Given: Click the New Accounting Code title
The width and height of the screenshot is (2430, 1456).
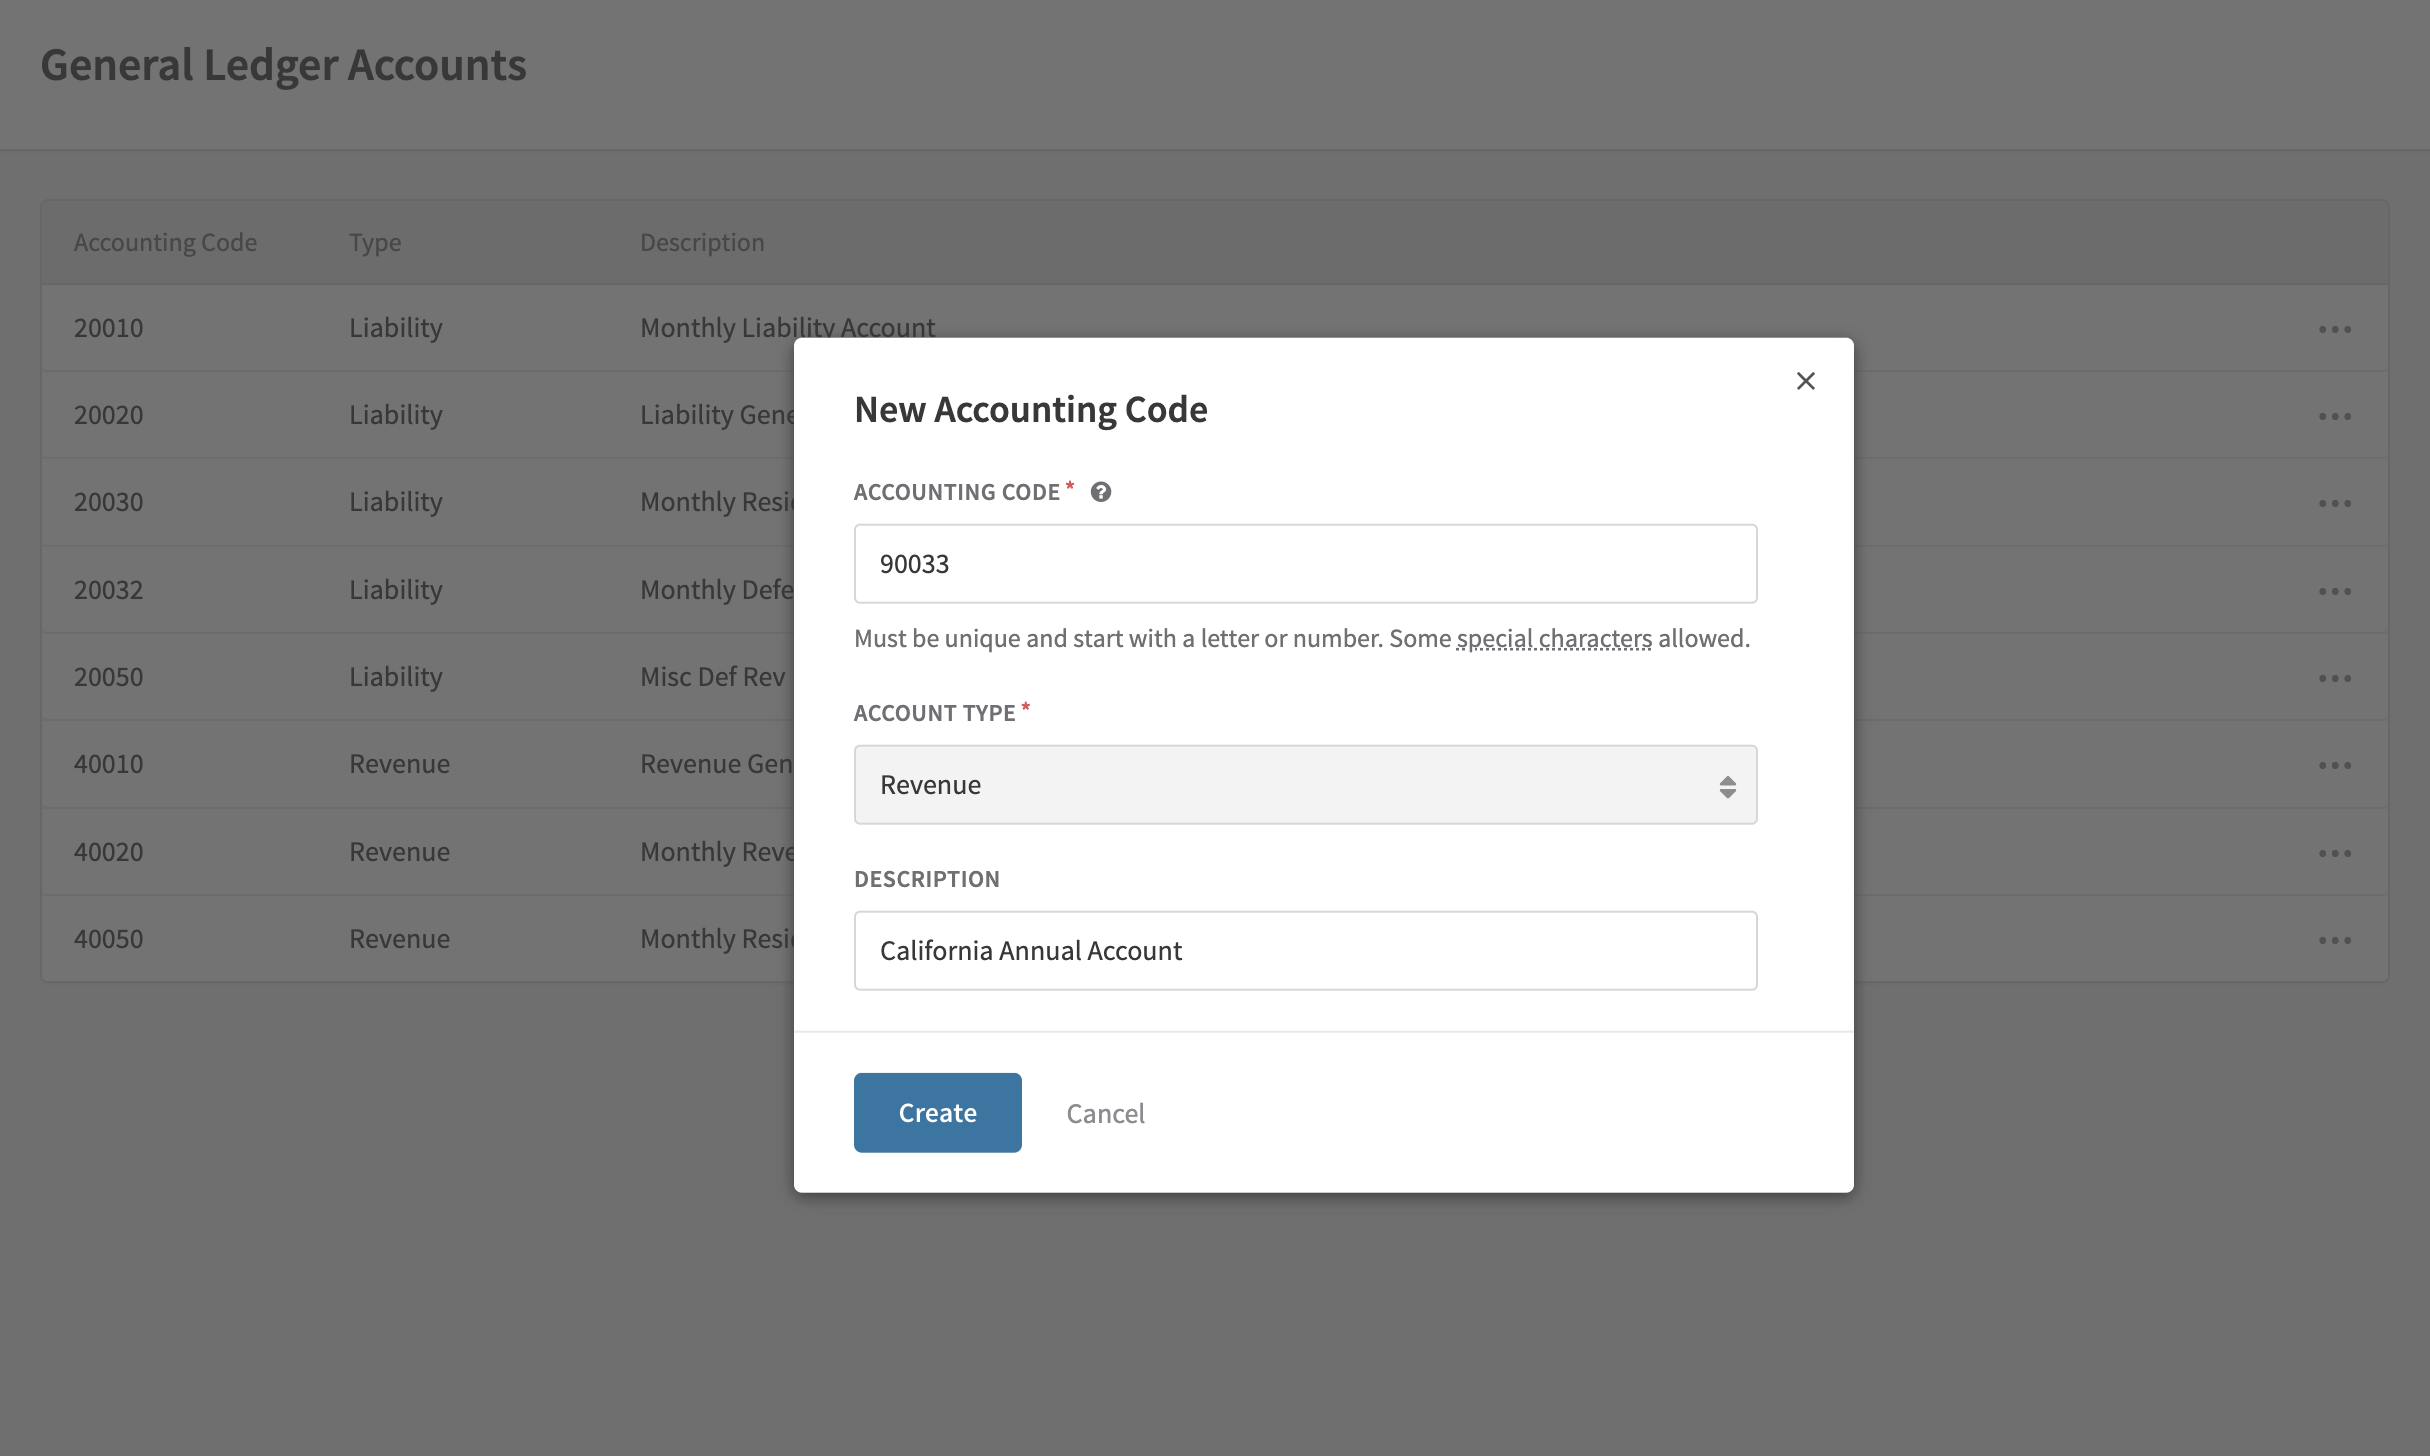Looking at the screenshot, I should [x=1031, y=410].
